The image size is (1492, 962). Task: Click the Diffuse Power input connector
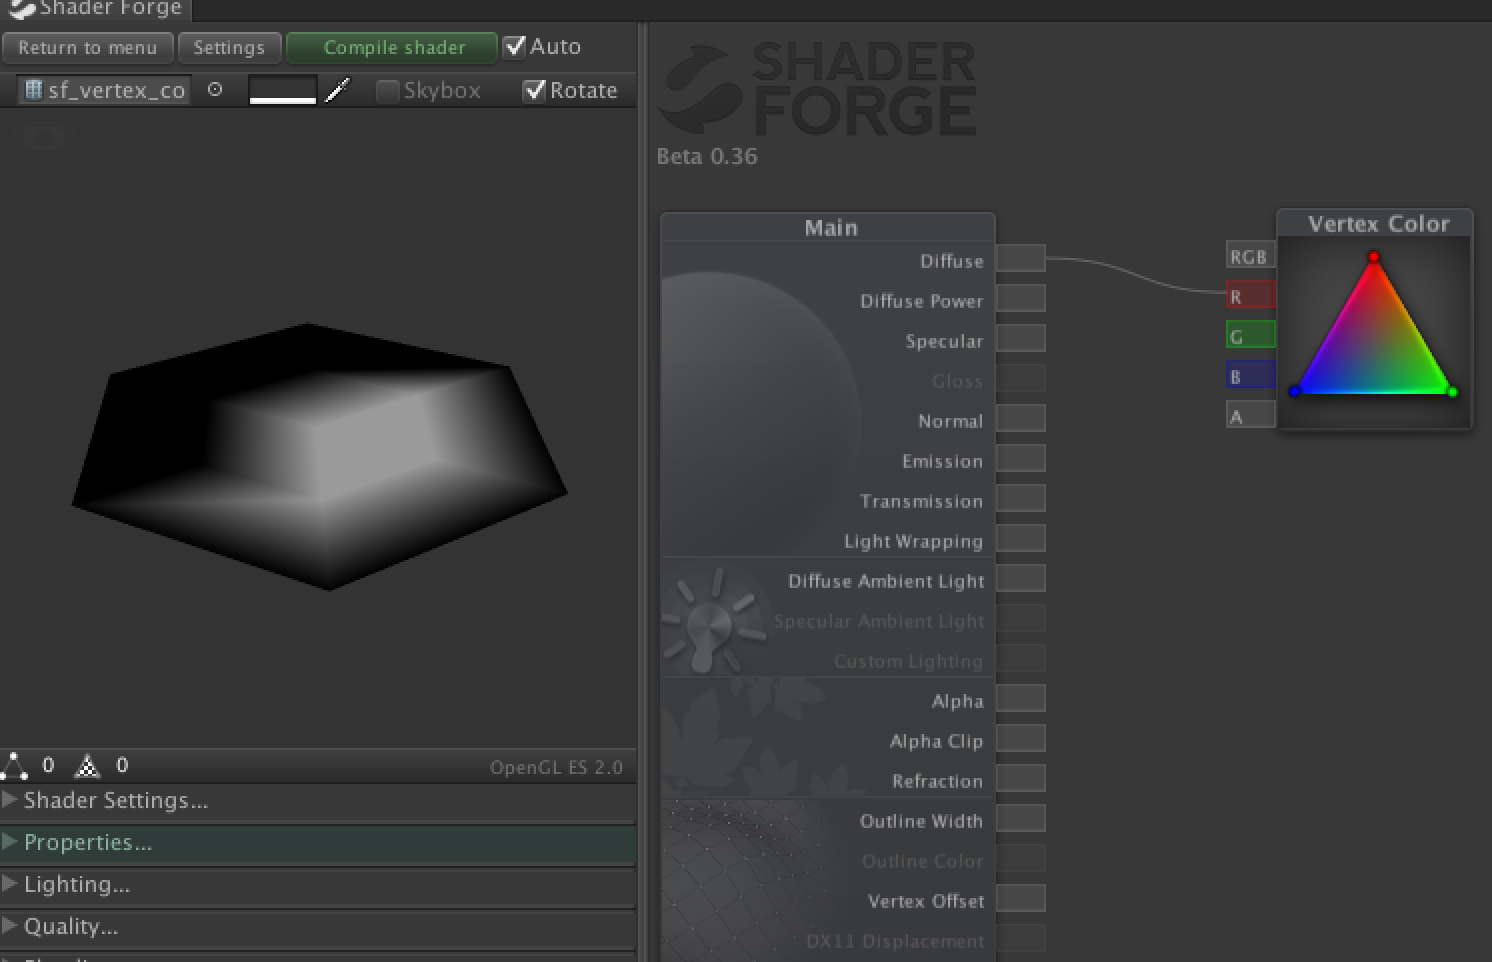pos(1021,299)
